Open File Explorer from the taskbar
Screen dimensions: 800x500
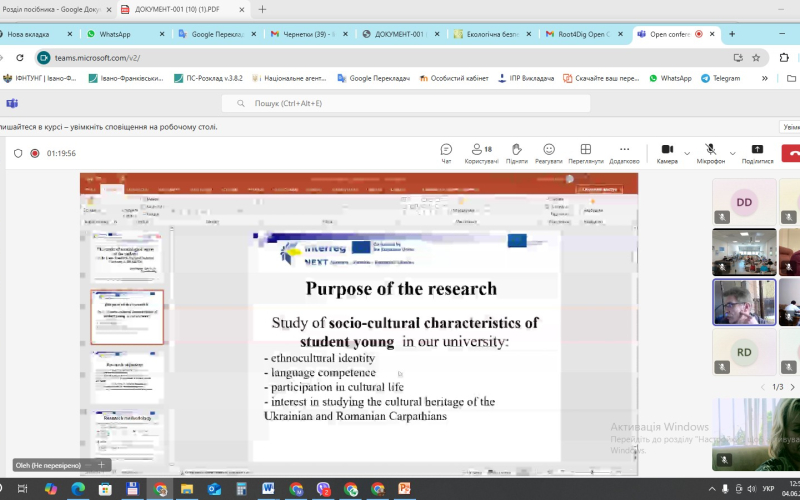tap(187, 489)
